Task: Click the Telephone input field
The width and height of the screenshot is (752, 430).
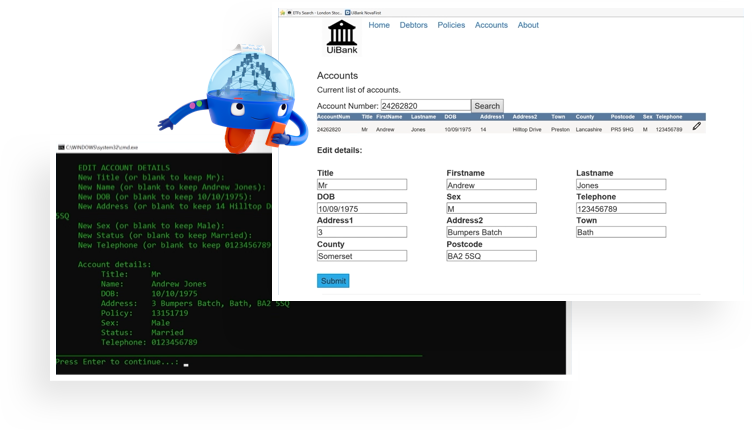Action: pyautogui.click(x=620, y=209)
